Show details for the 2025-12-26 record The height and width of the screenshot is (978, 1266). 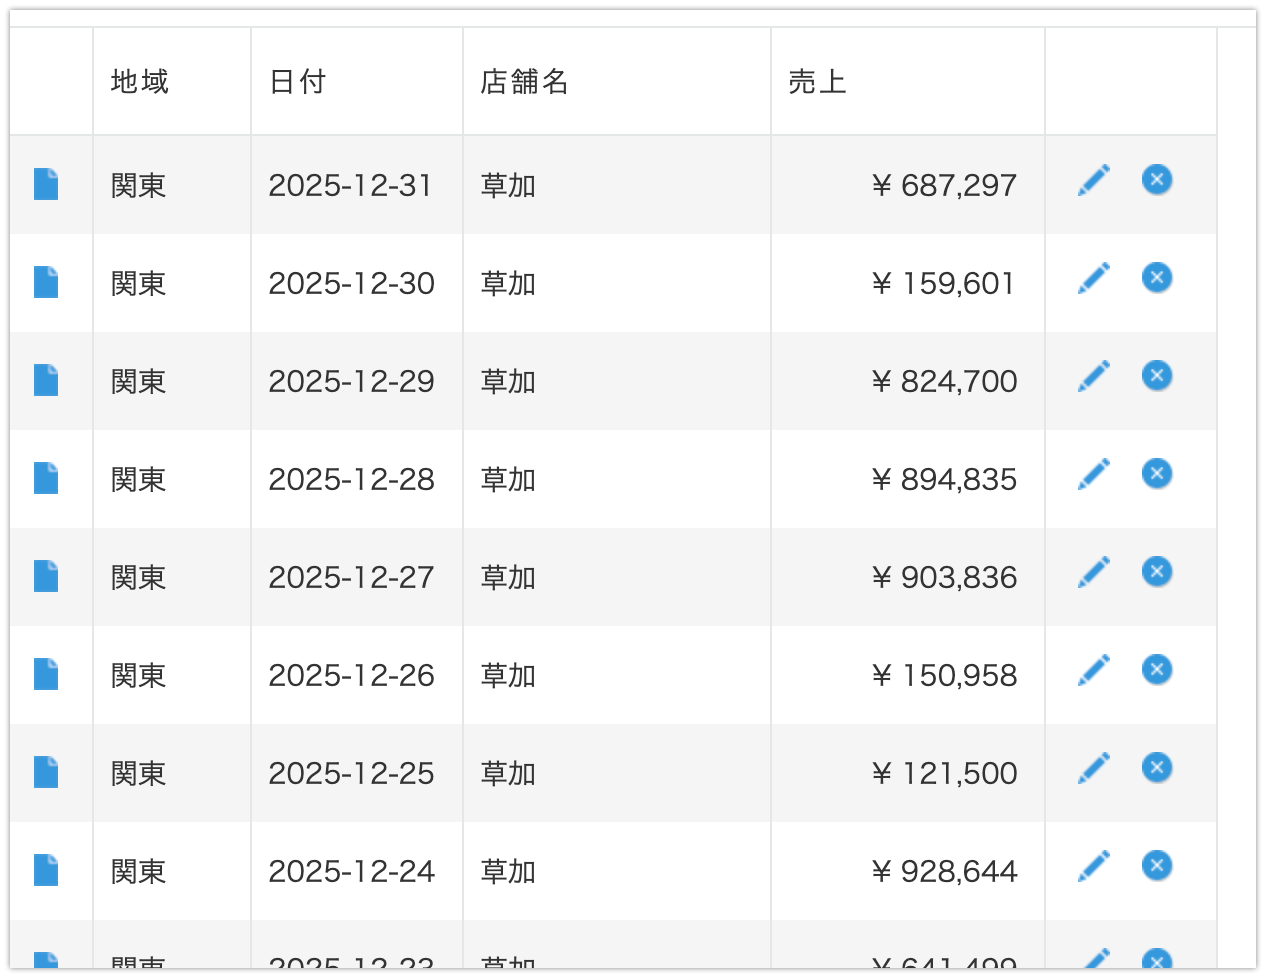46,674
